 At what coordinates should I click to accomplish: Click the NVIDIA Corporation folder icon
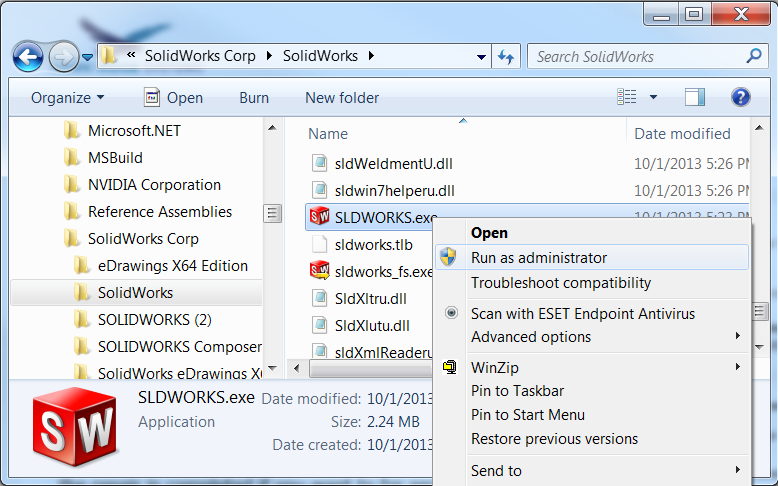71,185
